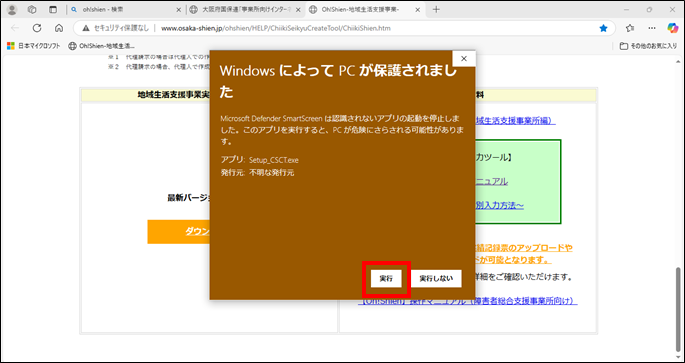Open the favorites list icon
This screenshot has width=685, height=363.
[630, 28]
